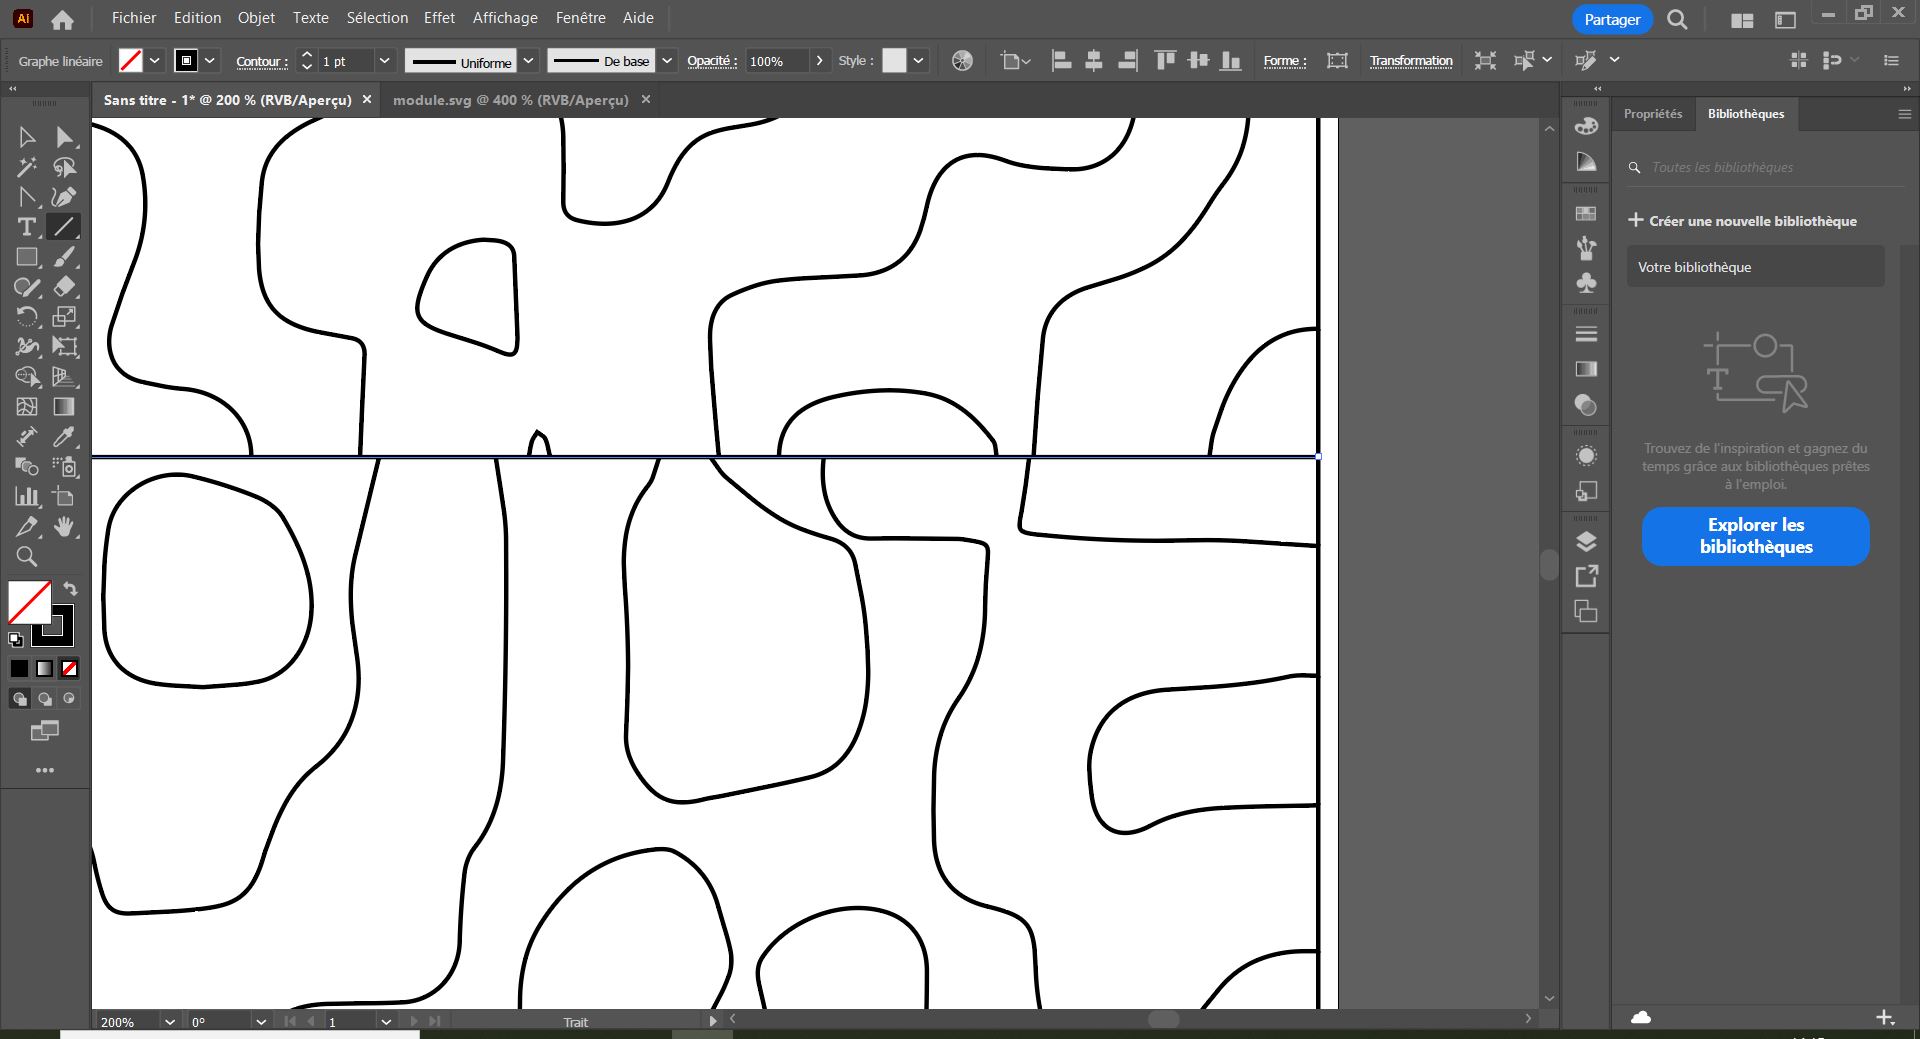The image size is (1920, 1039).
Task: Select the Column Graph tool
Action: point(27,497)
